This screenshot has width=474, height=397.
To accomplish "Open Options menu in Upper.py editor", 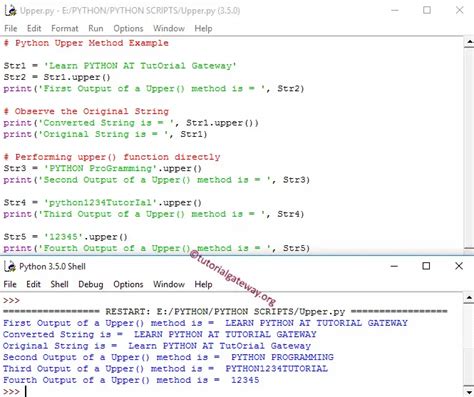I will coord(128,29).
